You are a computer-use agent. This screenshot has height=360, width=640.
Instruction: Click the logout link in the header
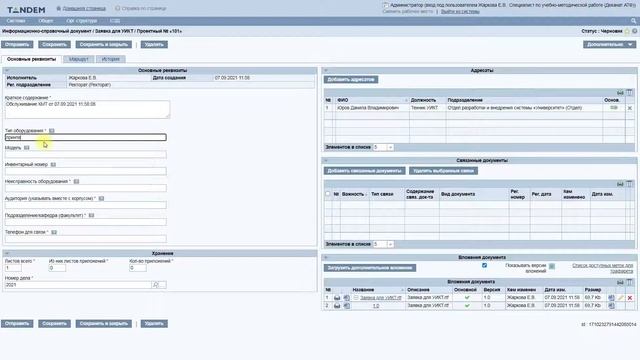460,11
